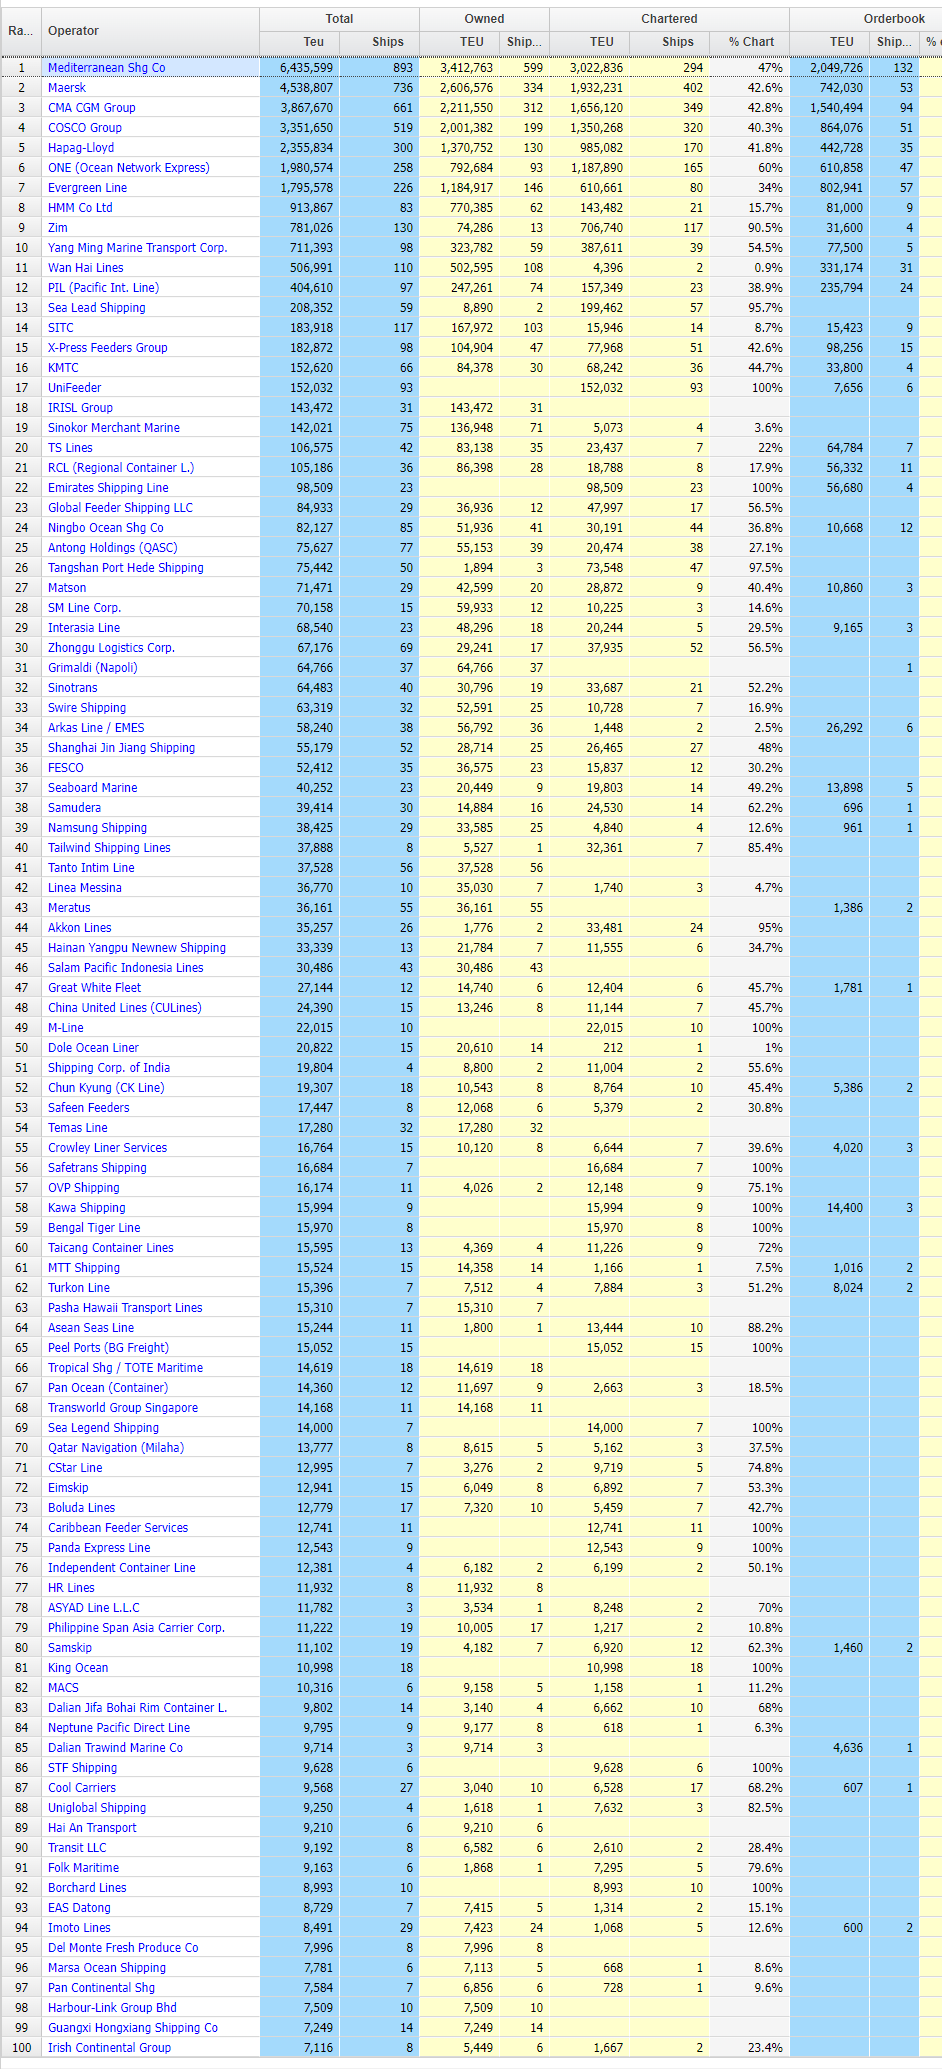Open the Del Monte Fresh Produce Co link
942x2069 pixels.
(x=123, y=1948)
